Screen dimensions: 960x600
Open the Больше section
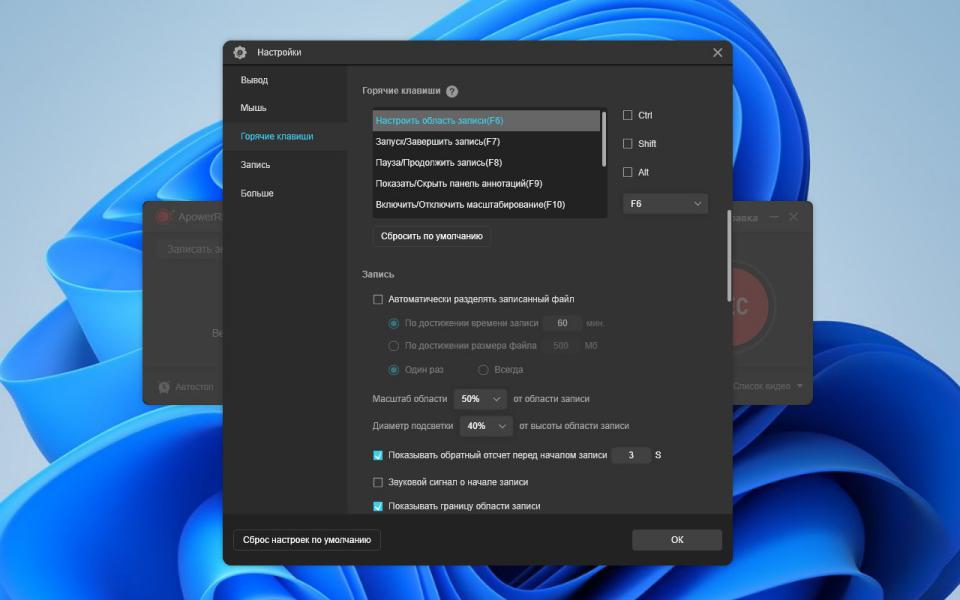(x=257, y=193)
